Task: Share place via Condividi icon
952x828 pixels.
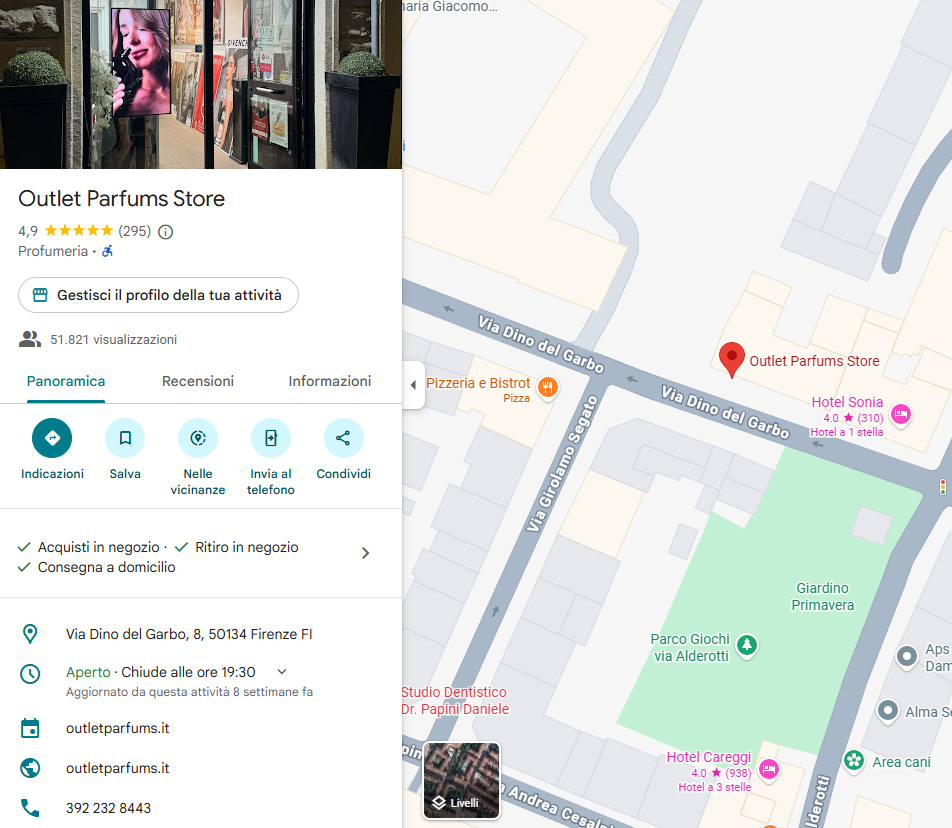Action: [344, 438]
